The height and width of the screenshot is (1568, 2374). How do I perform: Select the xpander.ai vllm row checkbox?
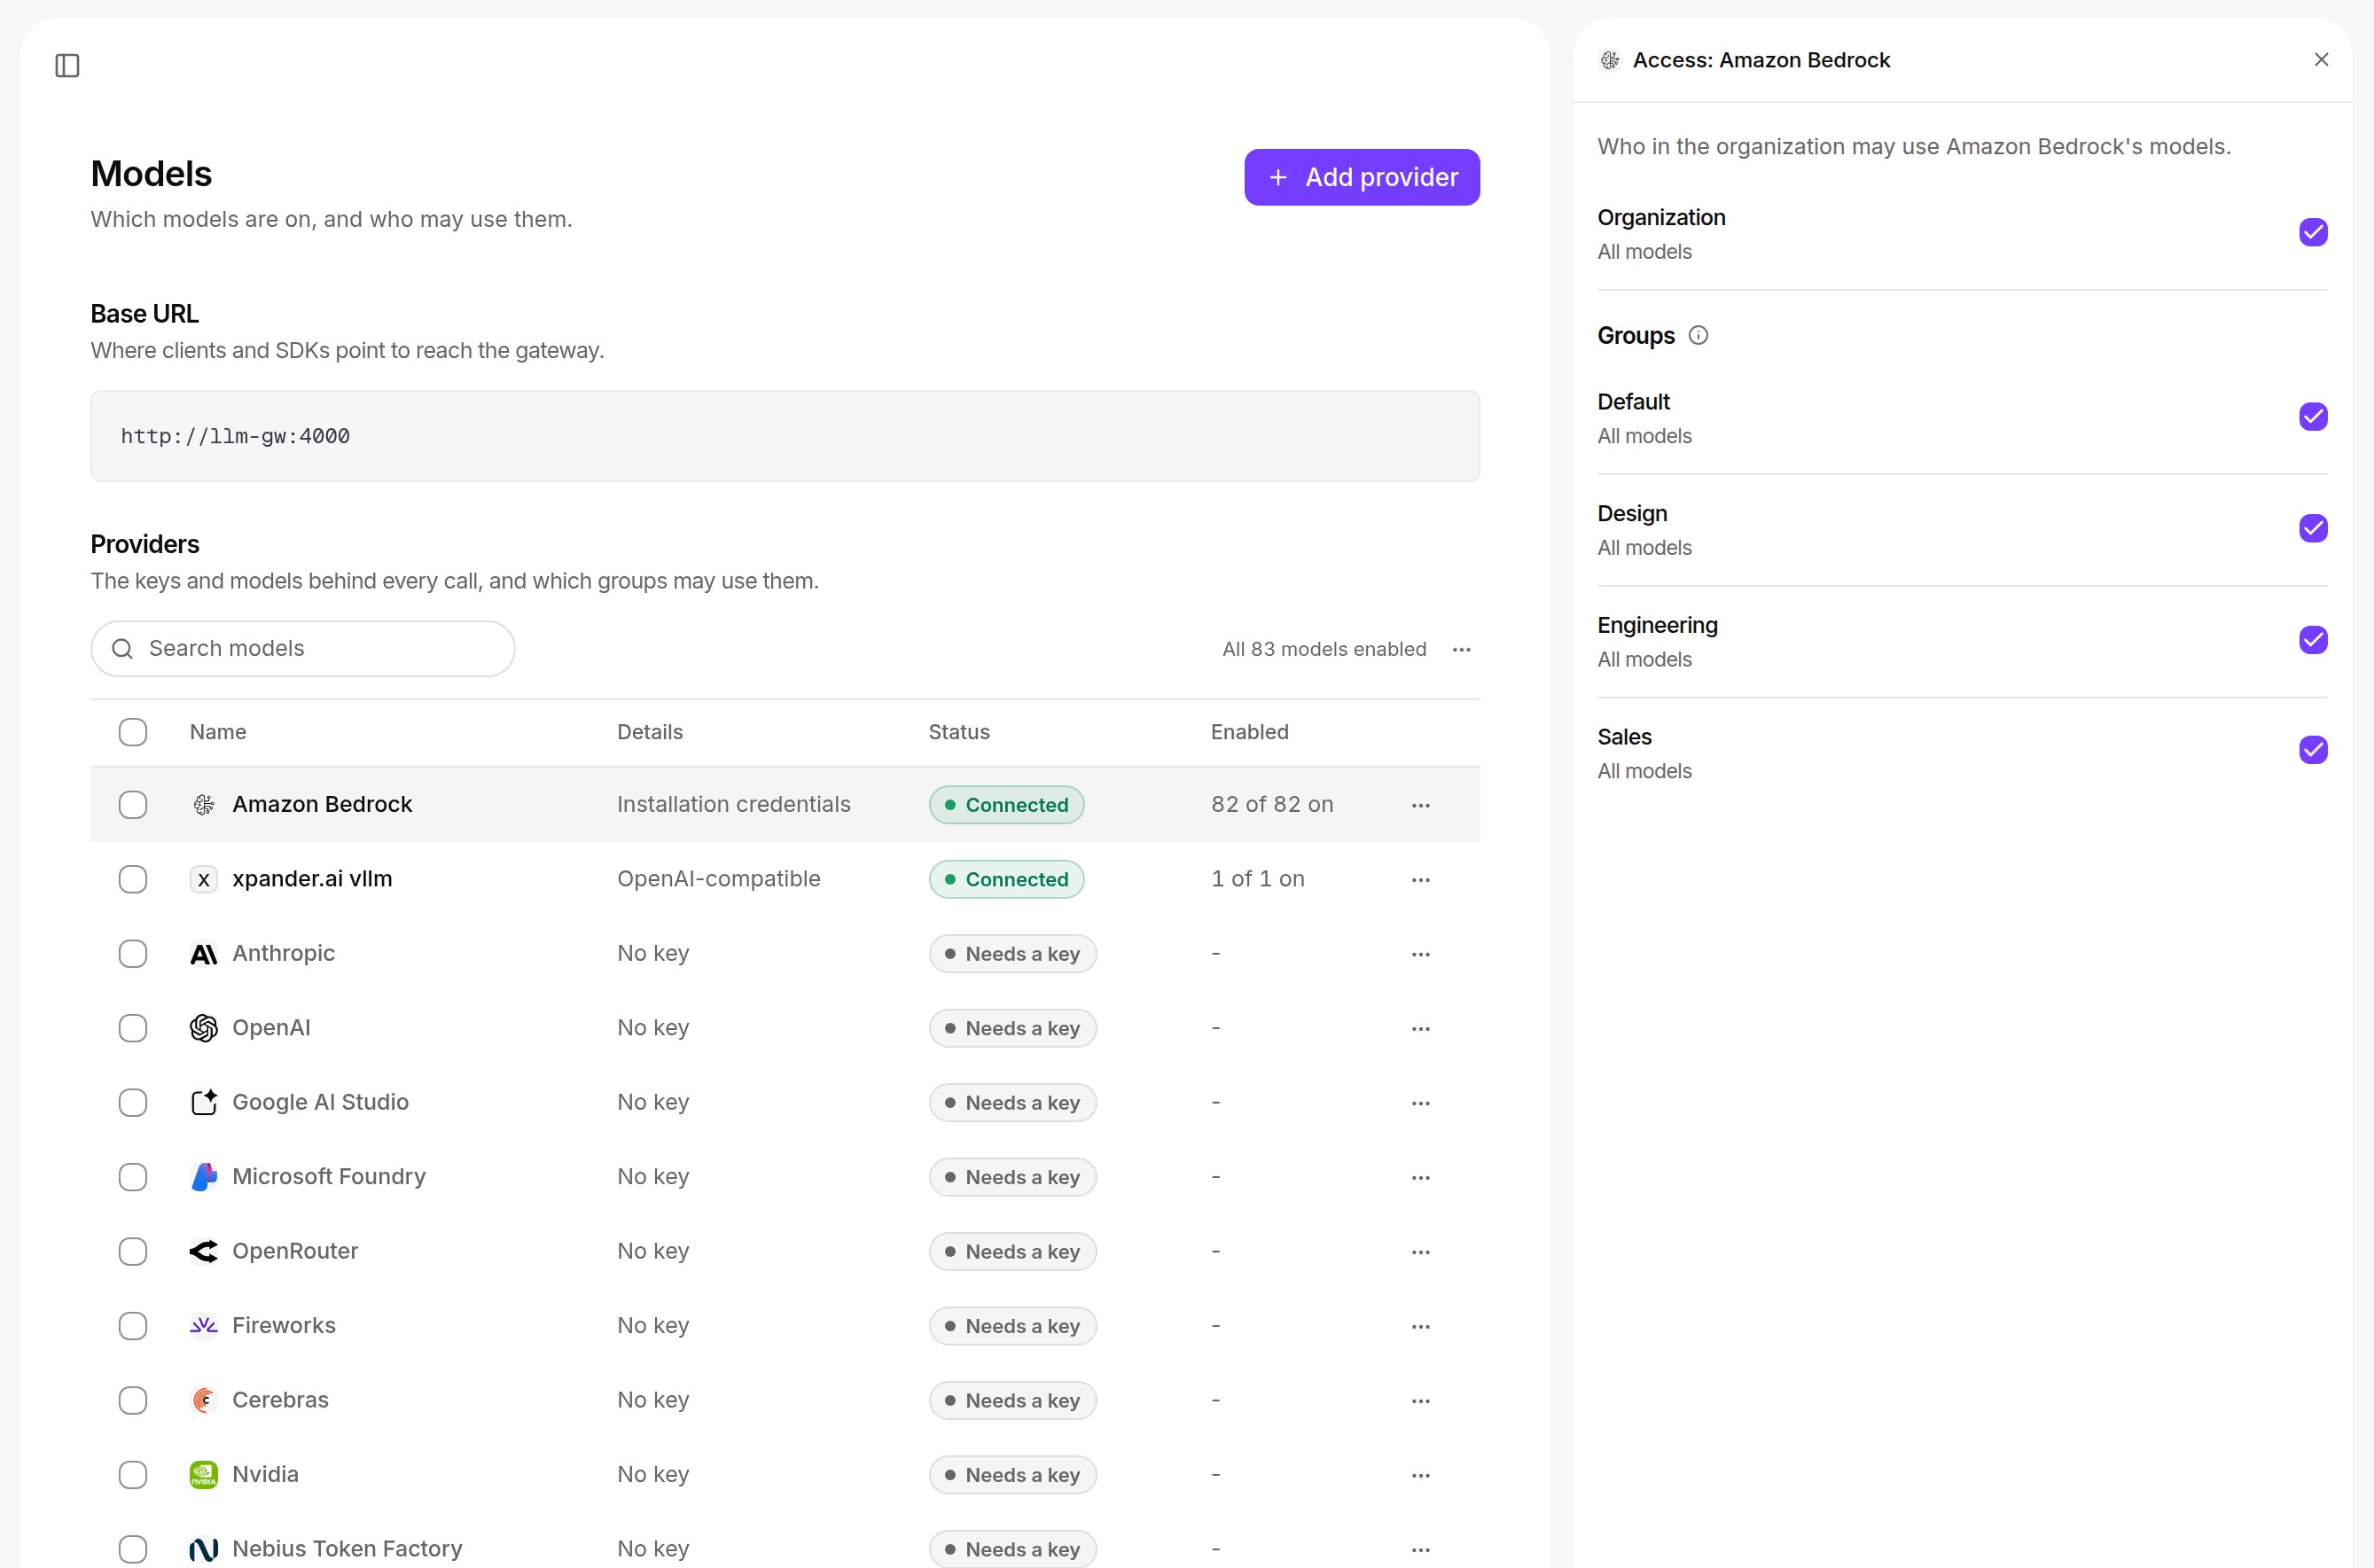pyautogui.click(x=133, y=880)
